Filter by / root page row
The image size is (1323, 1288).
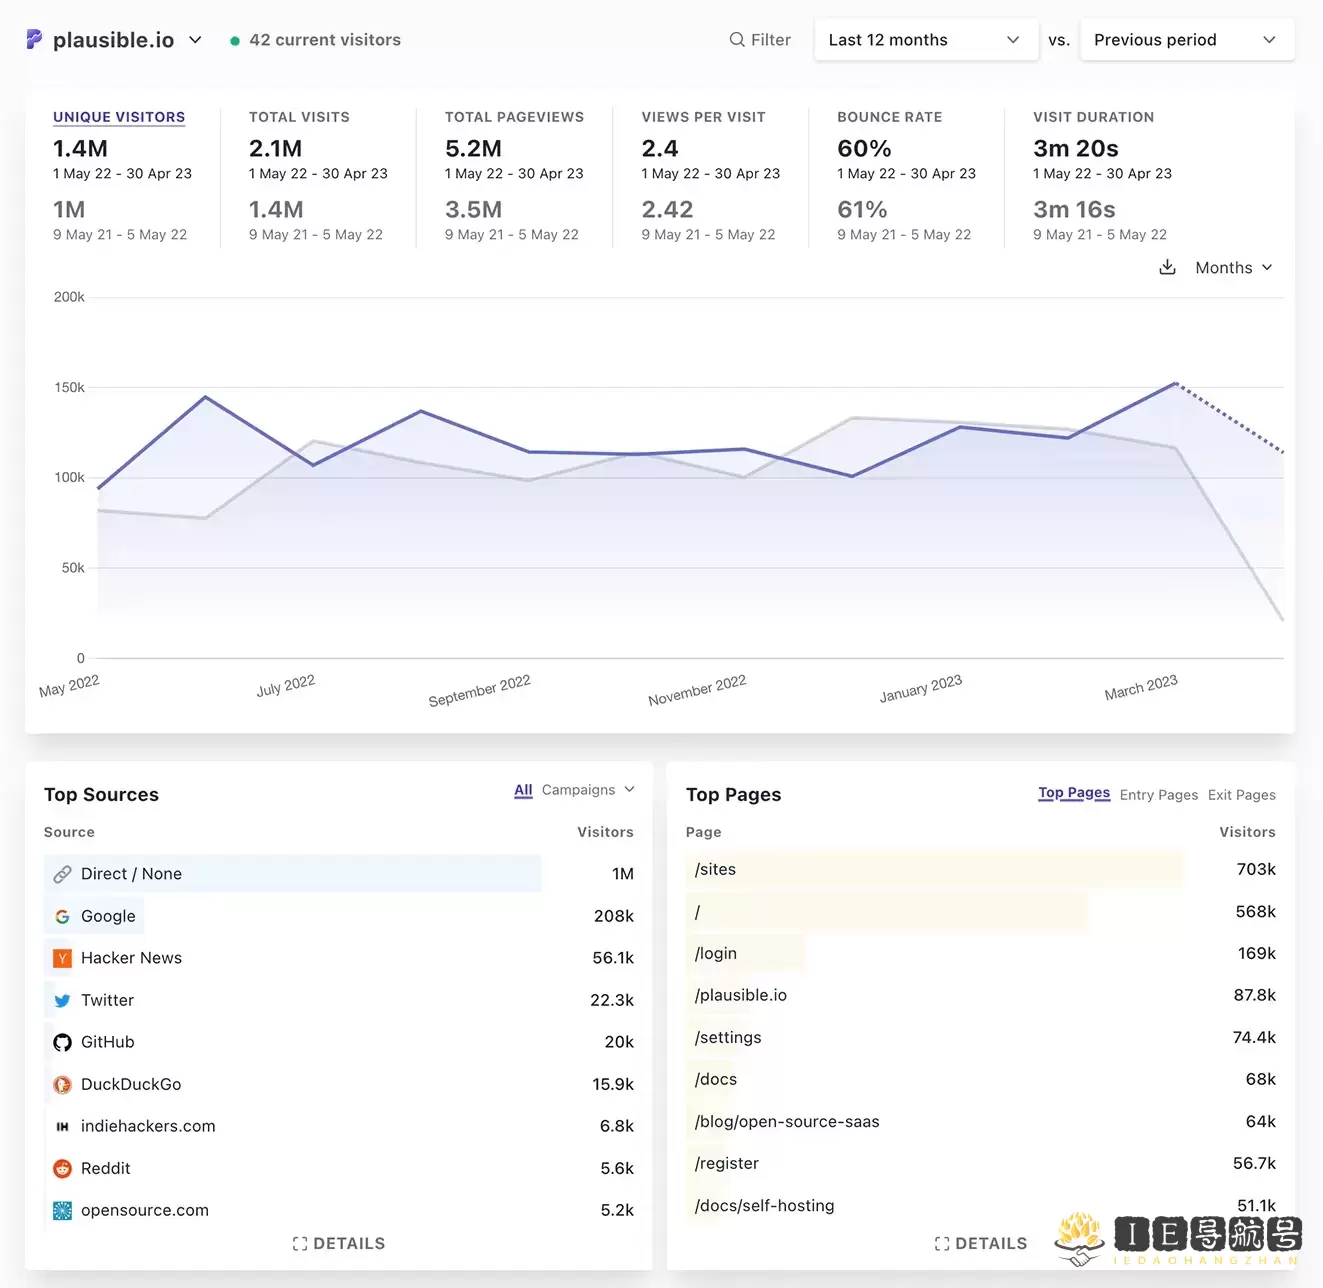697,912
